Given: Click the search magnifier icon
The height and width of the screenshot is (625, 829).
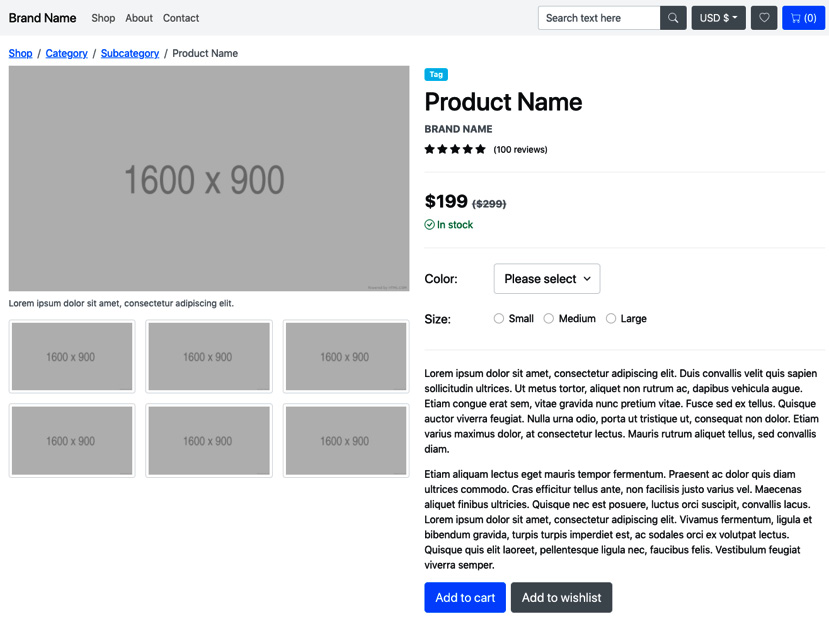Looking at the screenshot, I should coord(672,18).
